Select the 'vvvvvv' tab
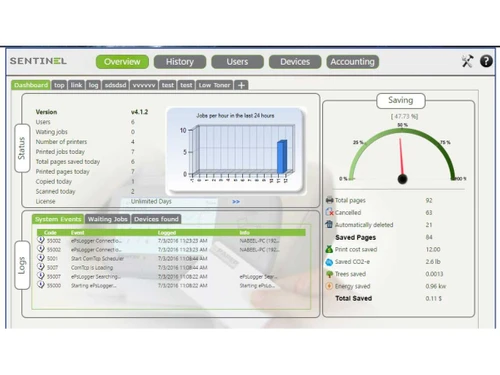Image resolution: width=500 pixels, height=375 pixels. [144, 85]
